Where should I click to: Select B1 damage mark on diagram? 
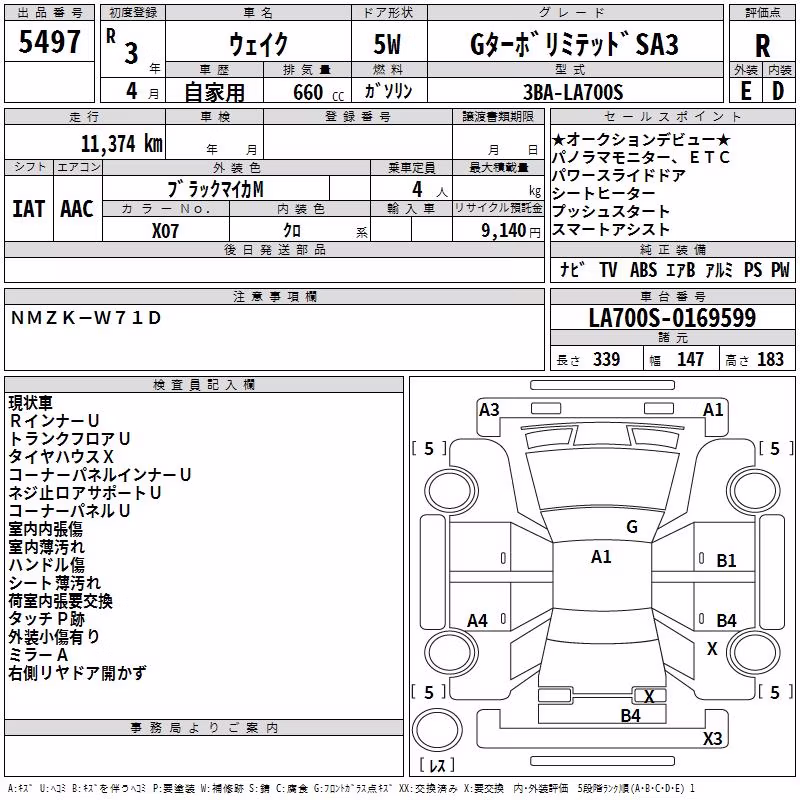(x=726, y=561)
